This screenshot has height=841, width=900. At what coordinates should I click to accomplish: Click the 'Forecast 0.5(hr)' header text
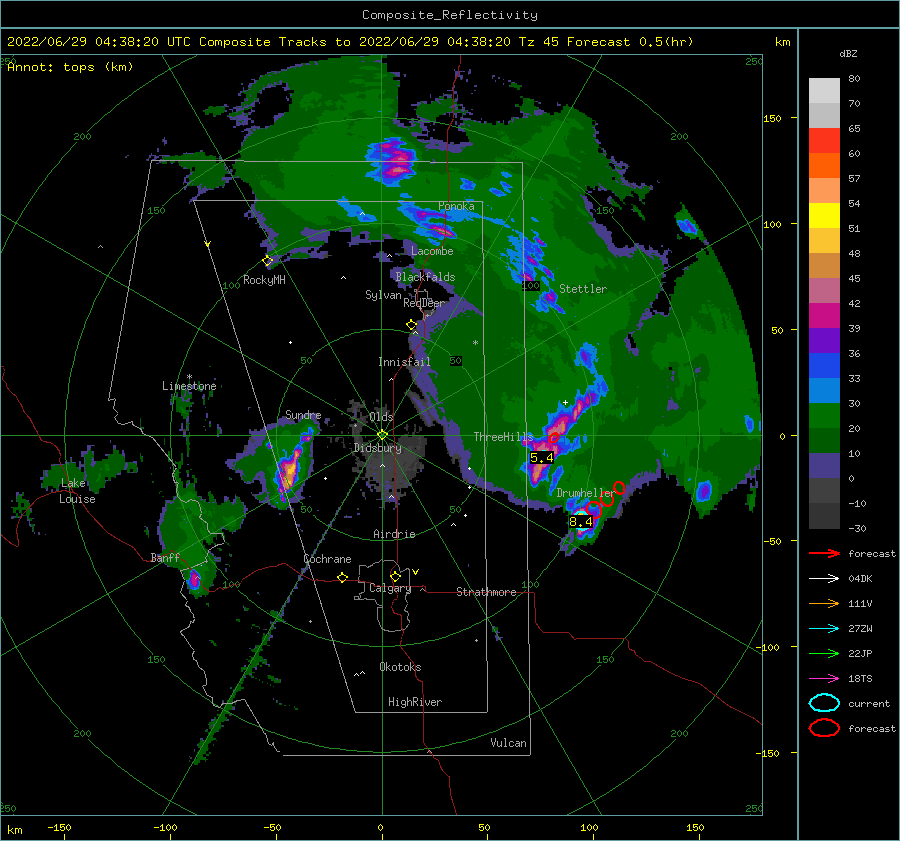(630, 42)
